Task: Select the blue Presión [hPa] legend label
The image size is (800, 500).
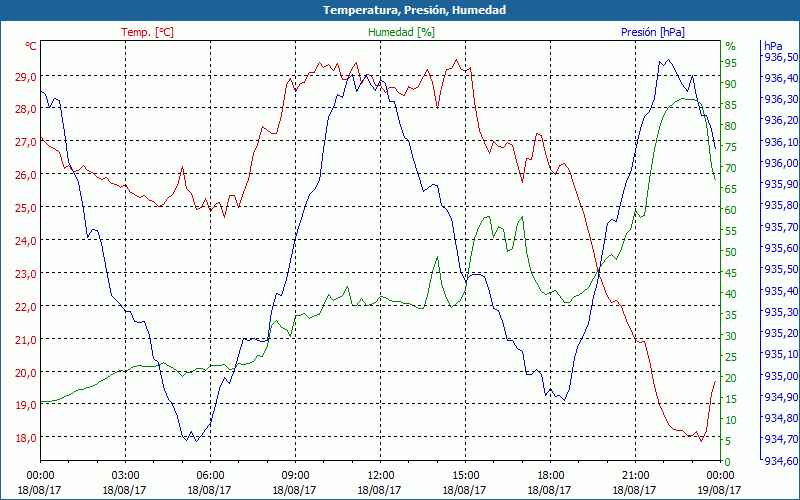Action: click(653, 32)
